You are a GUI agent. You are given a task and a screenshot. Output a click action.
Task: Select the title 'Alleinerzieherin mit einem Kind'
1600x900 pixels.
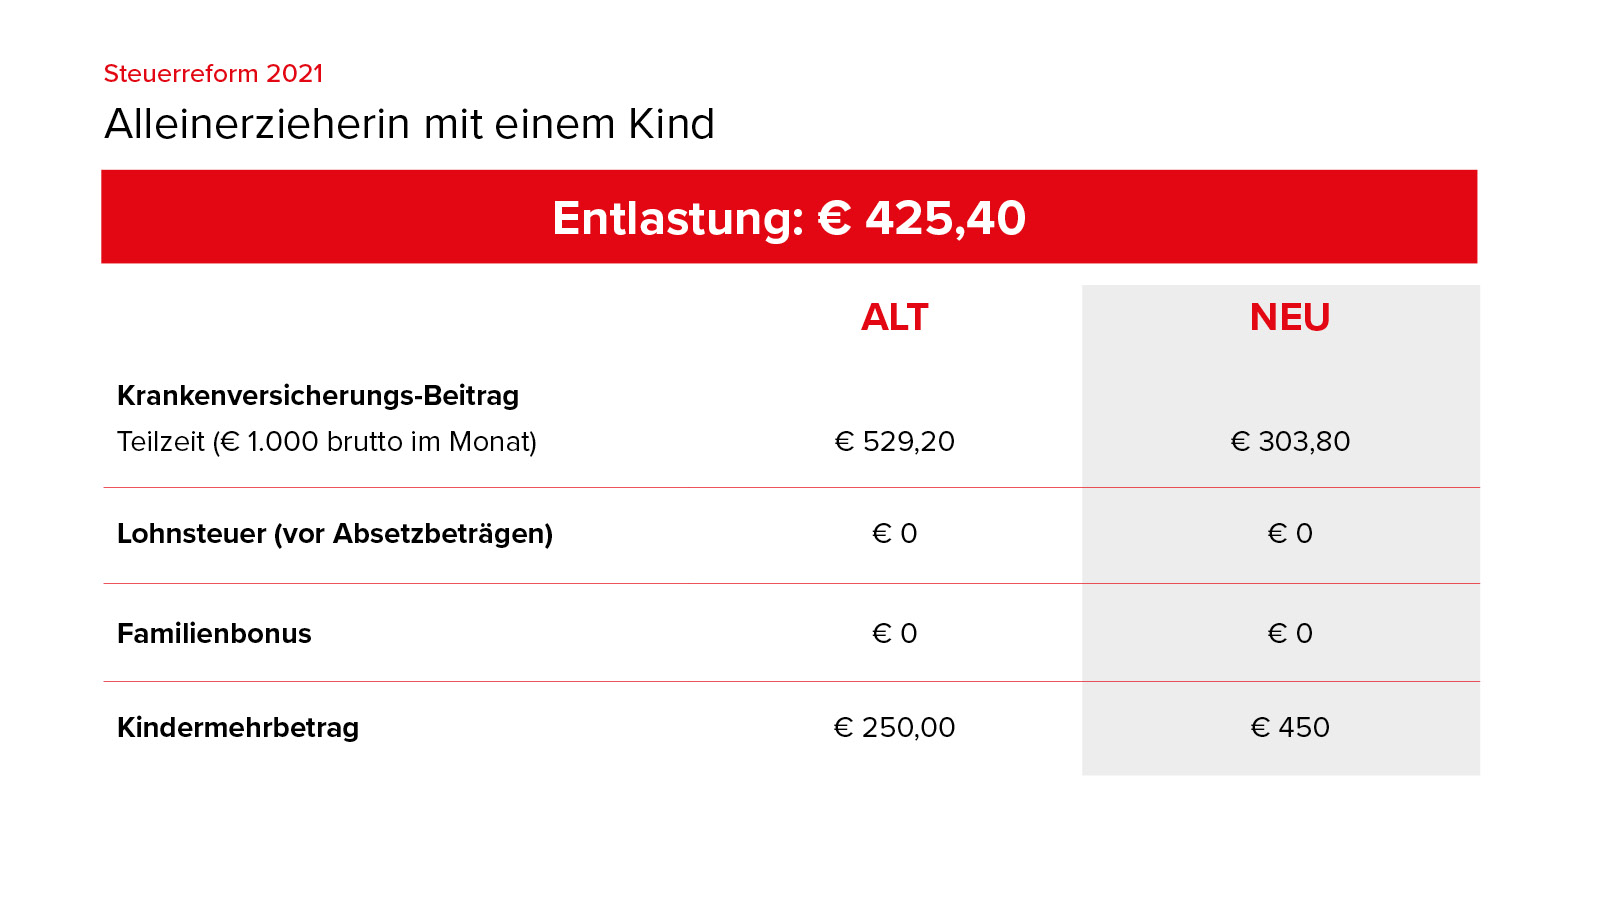tap(409, 125)
